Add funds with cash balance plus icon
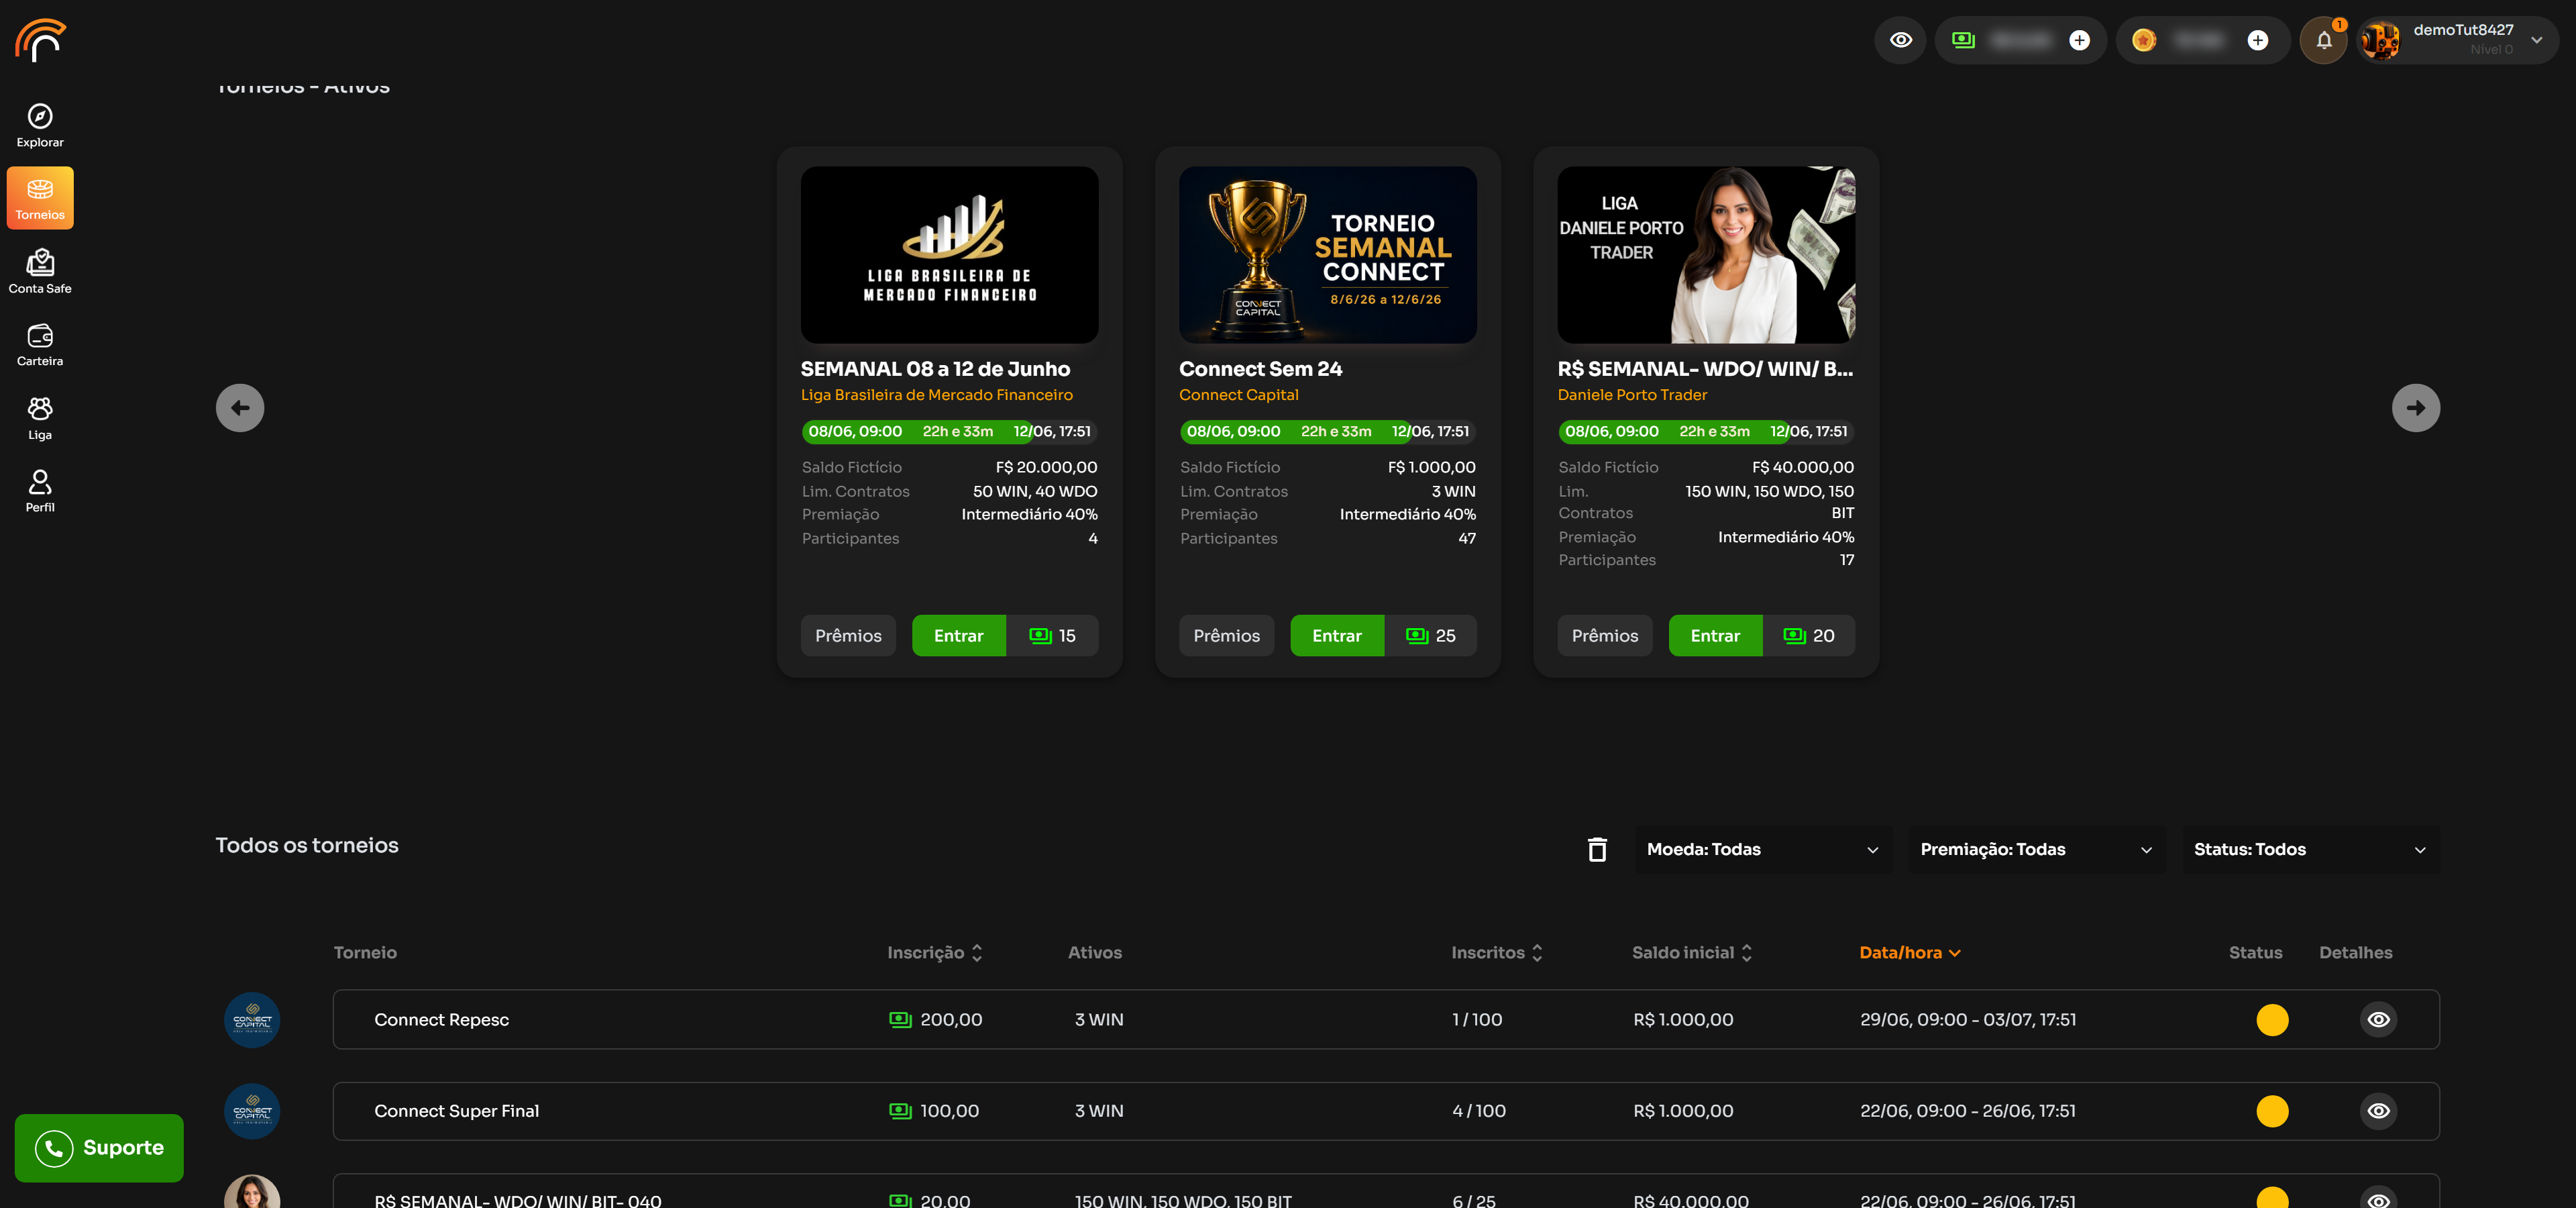The width and height of the screenshot is (2576, 1208). click(2080, 40)
